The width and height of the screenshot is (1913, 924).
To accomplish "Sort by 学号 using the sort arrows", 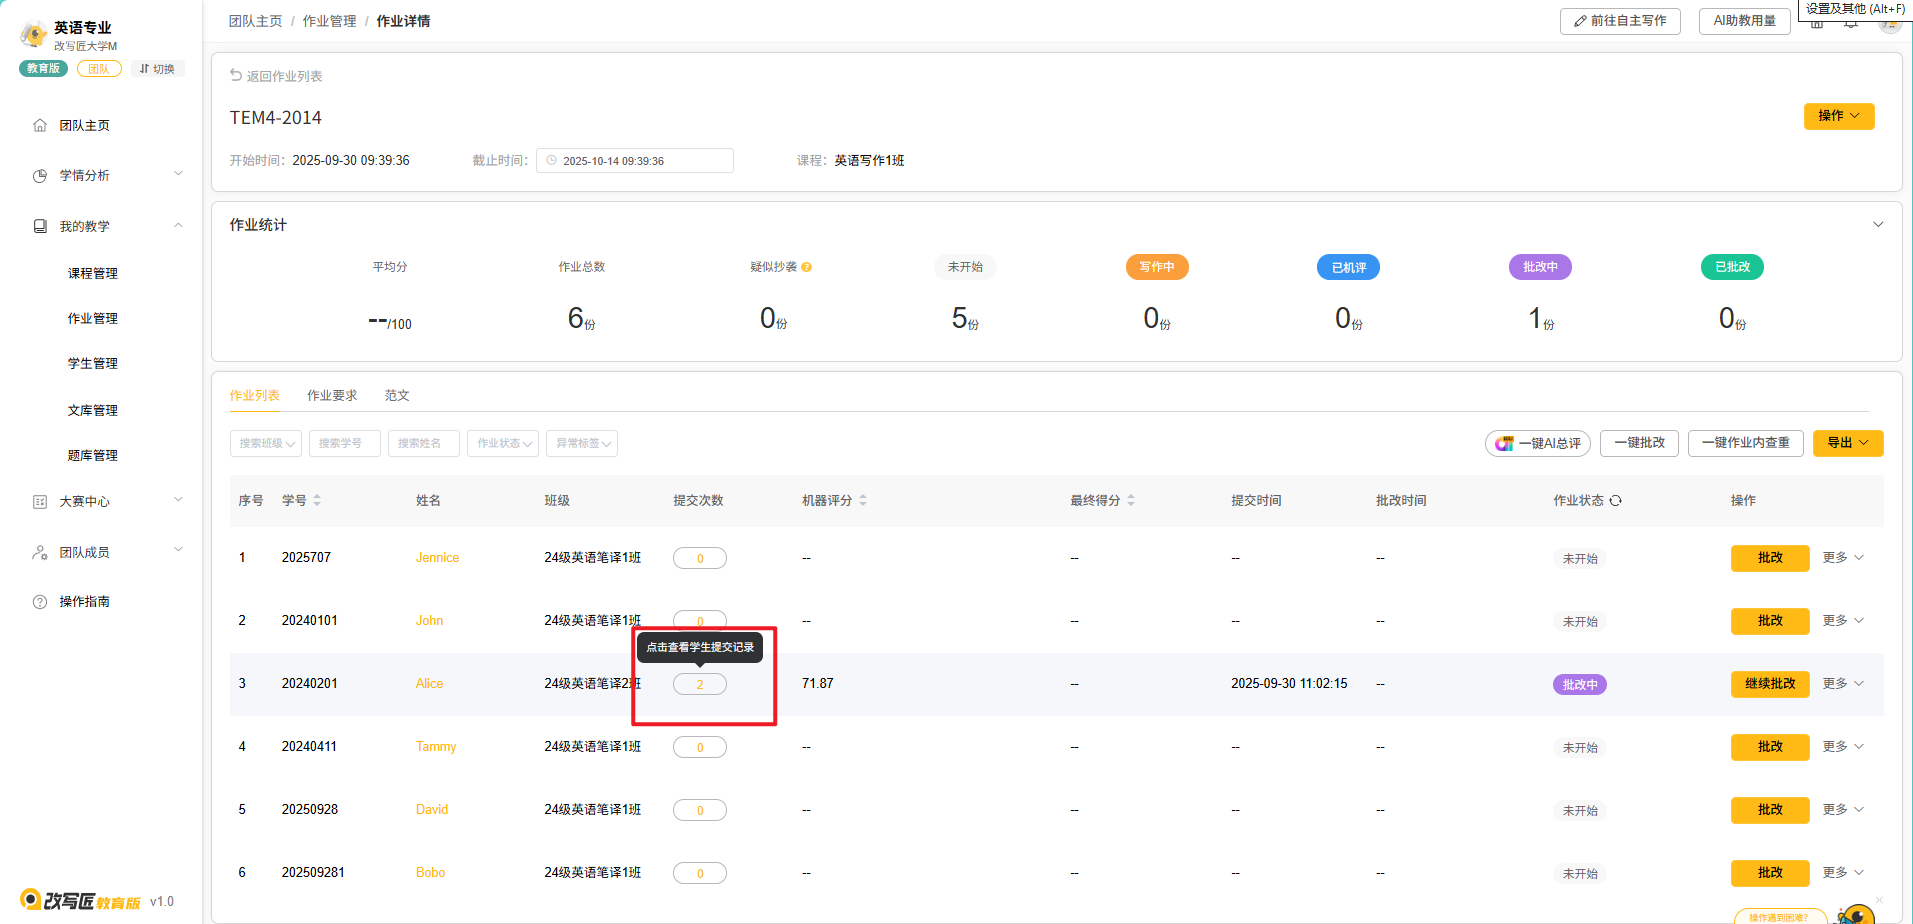I will pyautogui.click(x=317, y=501).
